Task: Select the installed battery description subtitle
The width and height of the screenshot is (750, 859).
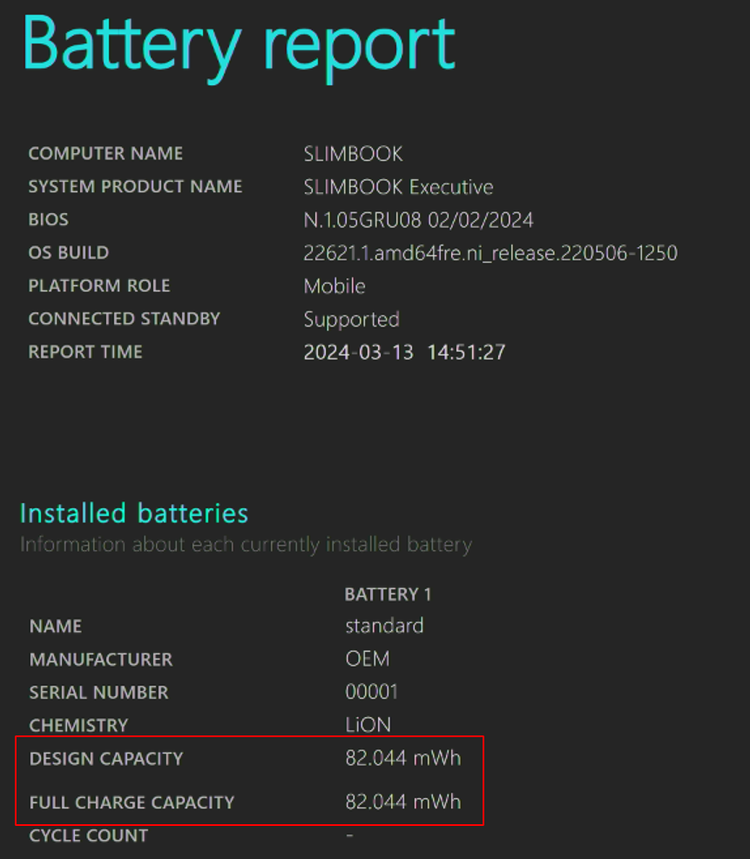Action: point(245,545)
